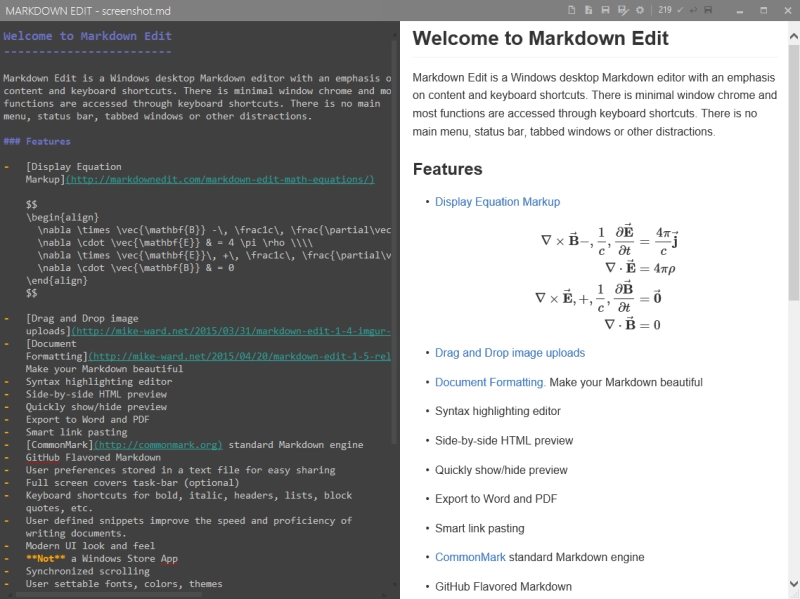The height and width of the screenshot is (599, 800).
Task: Click the editor pane vertical scrollbar
Action: (x=394, y=240)
